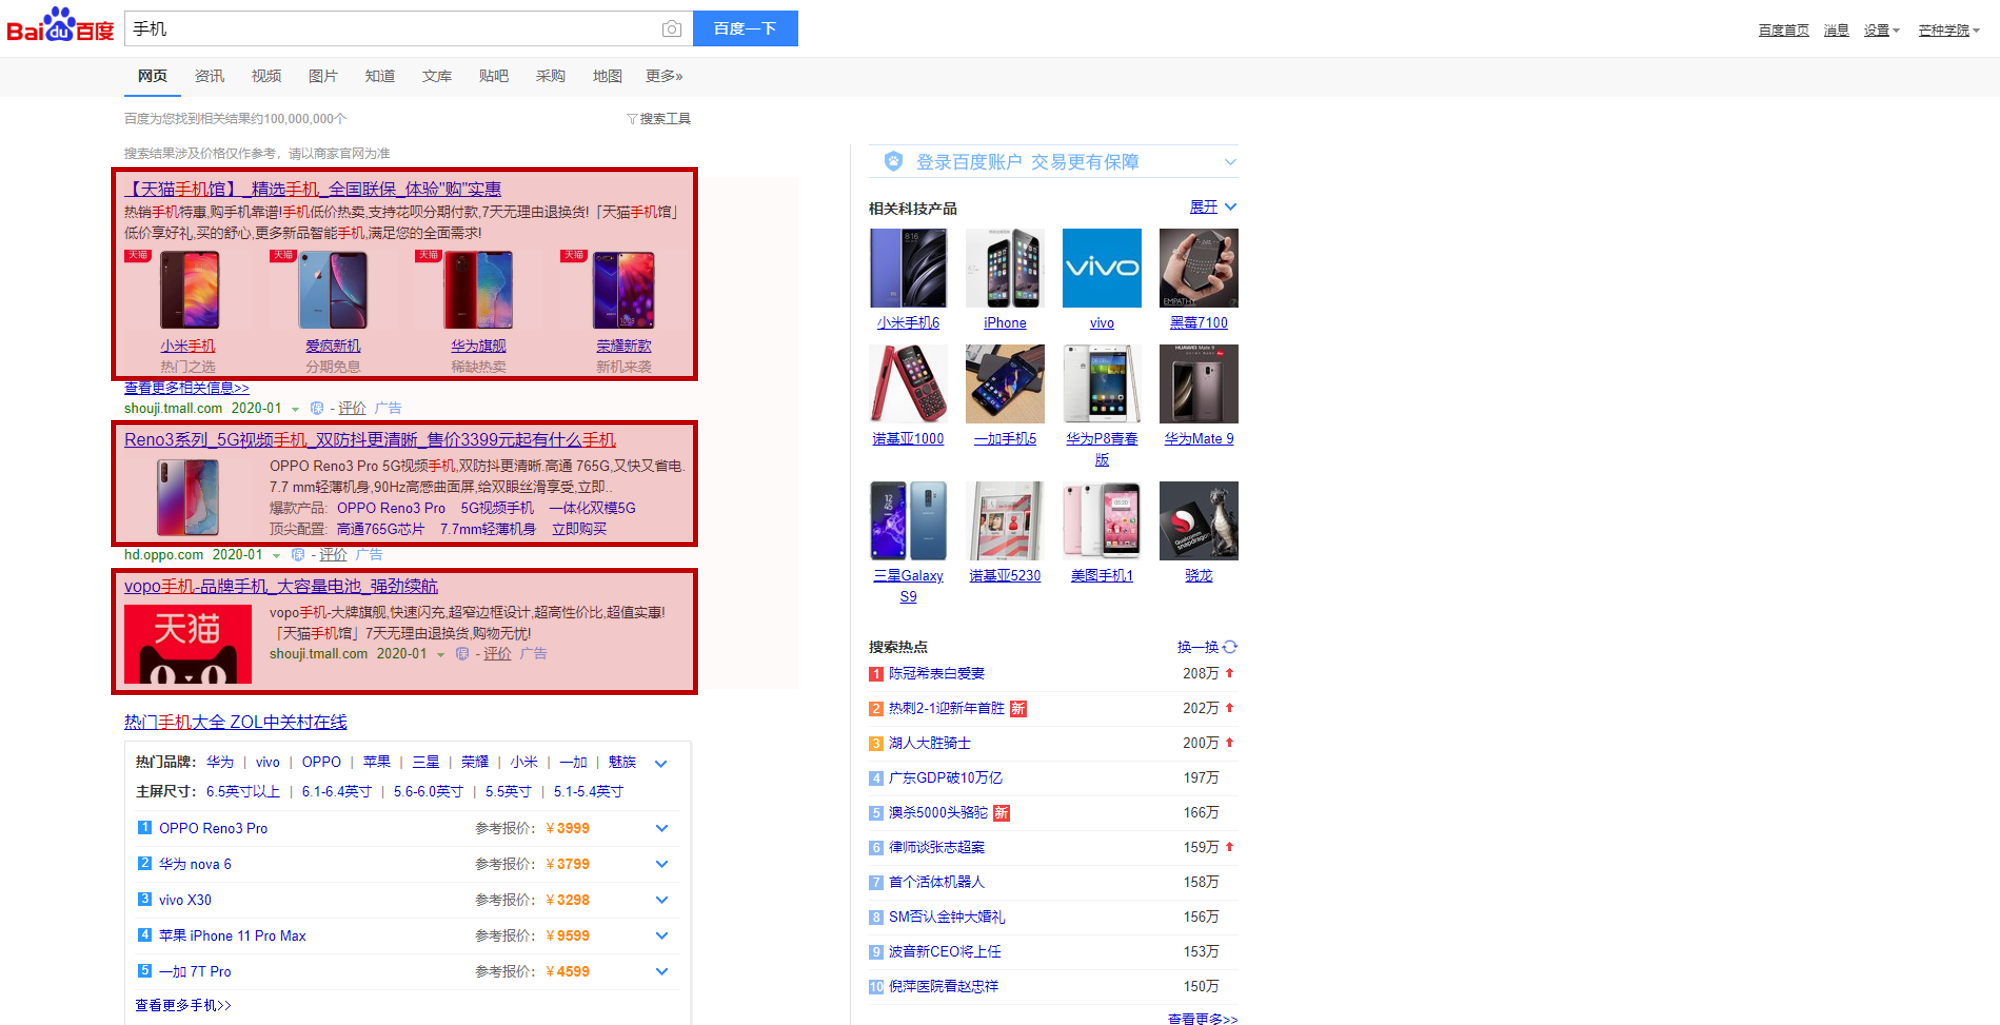Image resolution: width=2000 pixels, height=1025 pixels.
Task: Open the 更多» tab menu
Action: 664,76
